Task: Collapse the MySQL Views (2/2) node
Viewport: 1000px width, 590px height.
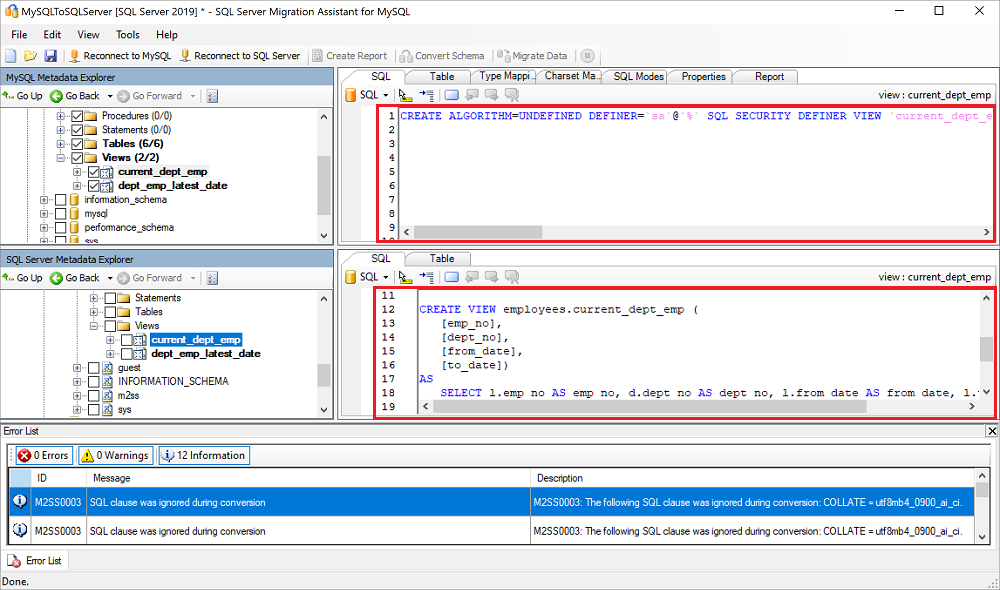Action: point(61,158)
